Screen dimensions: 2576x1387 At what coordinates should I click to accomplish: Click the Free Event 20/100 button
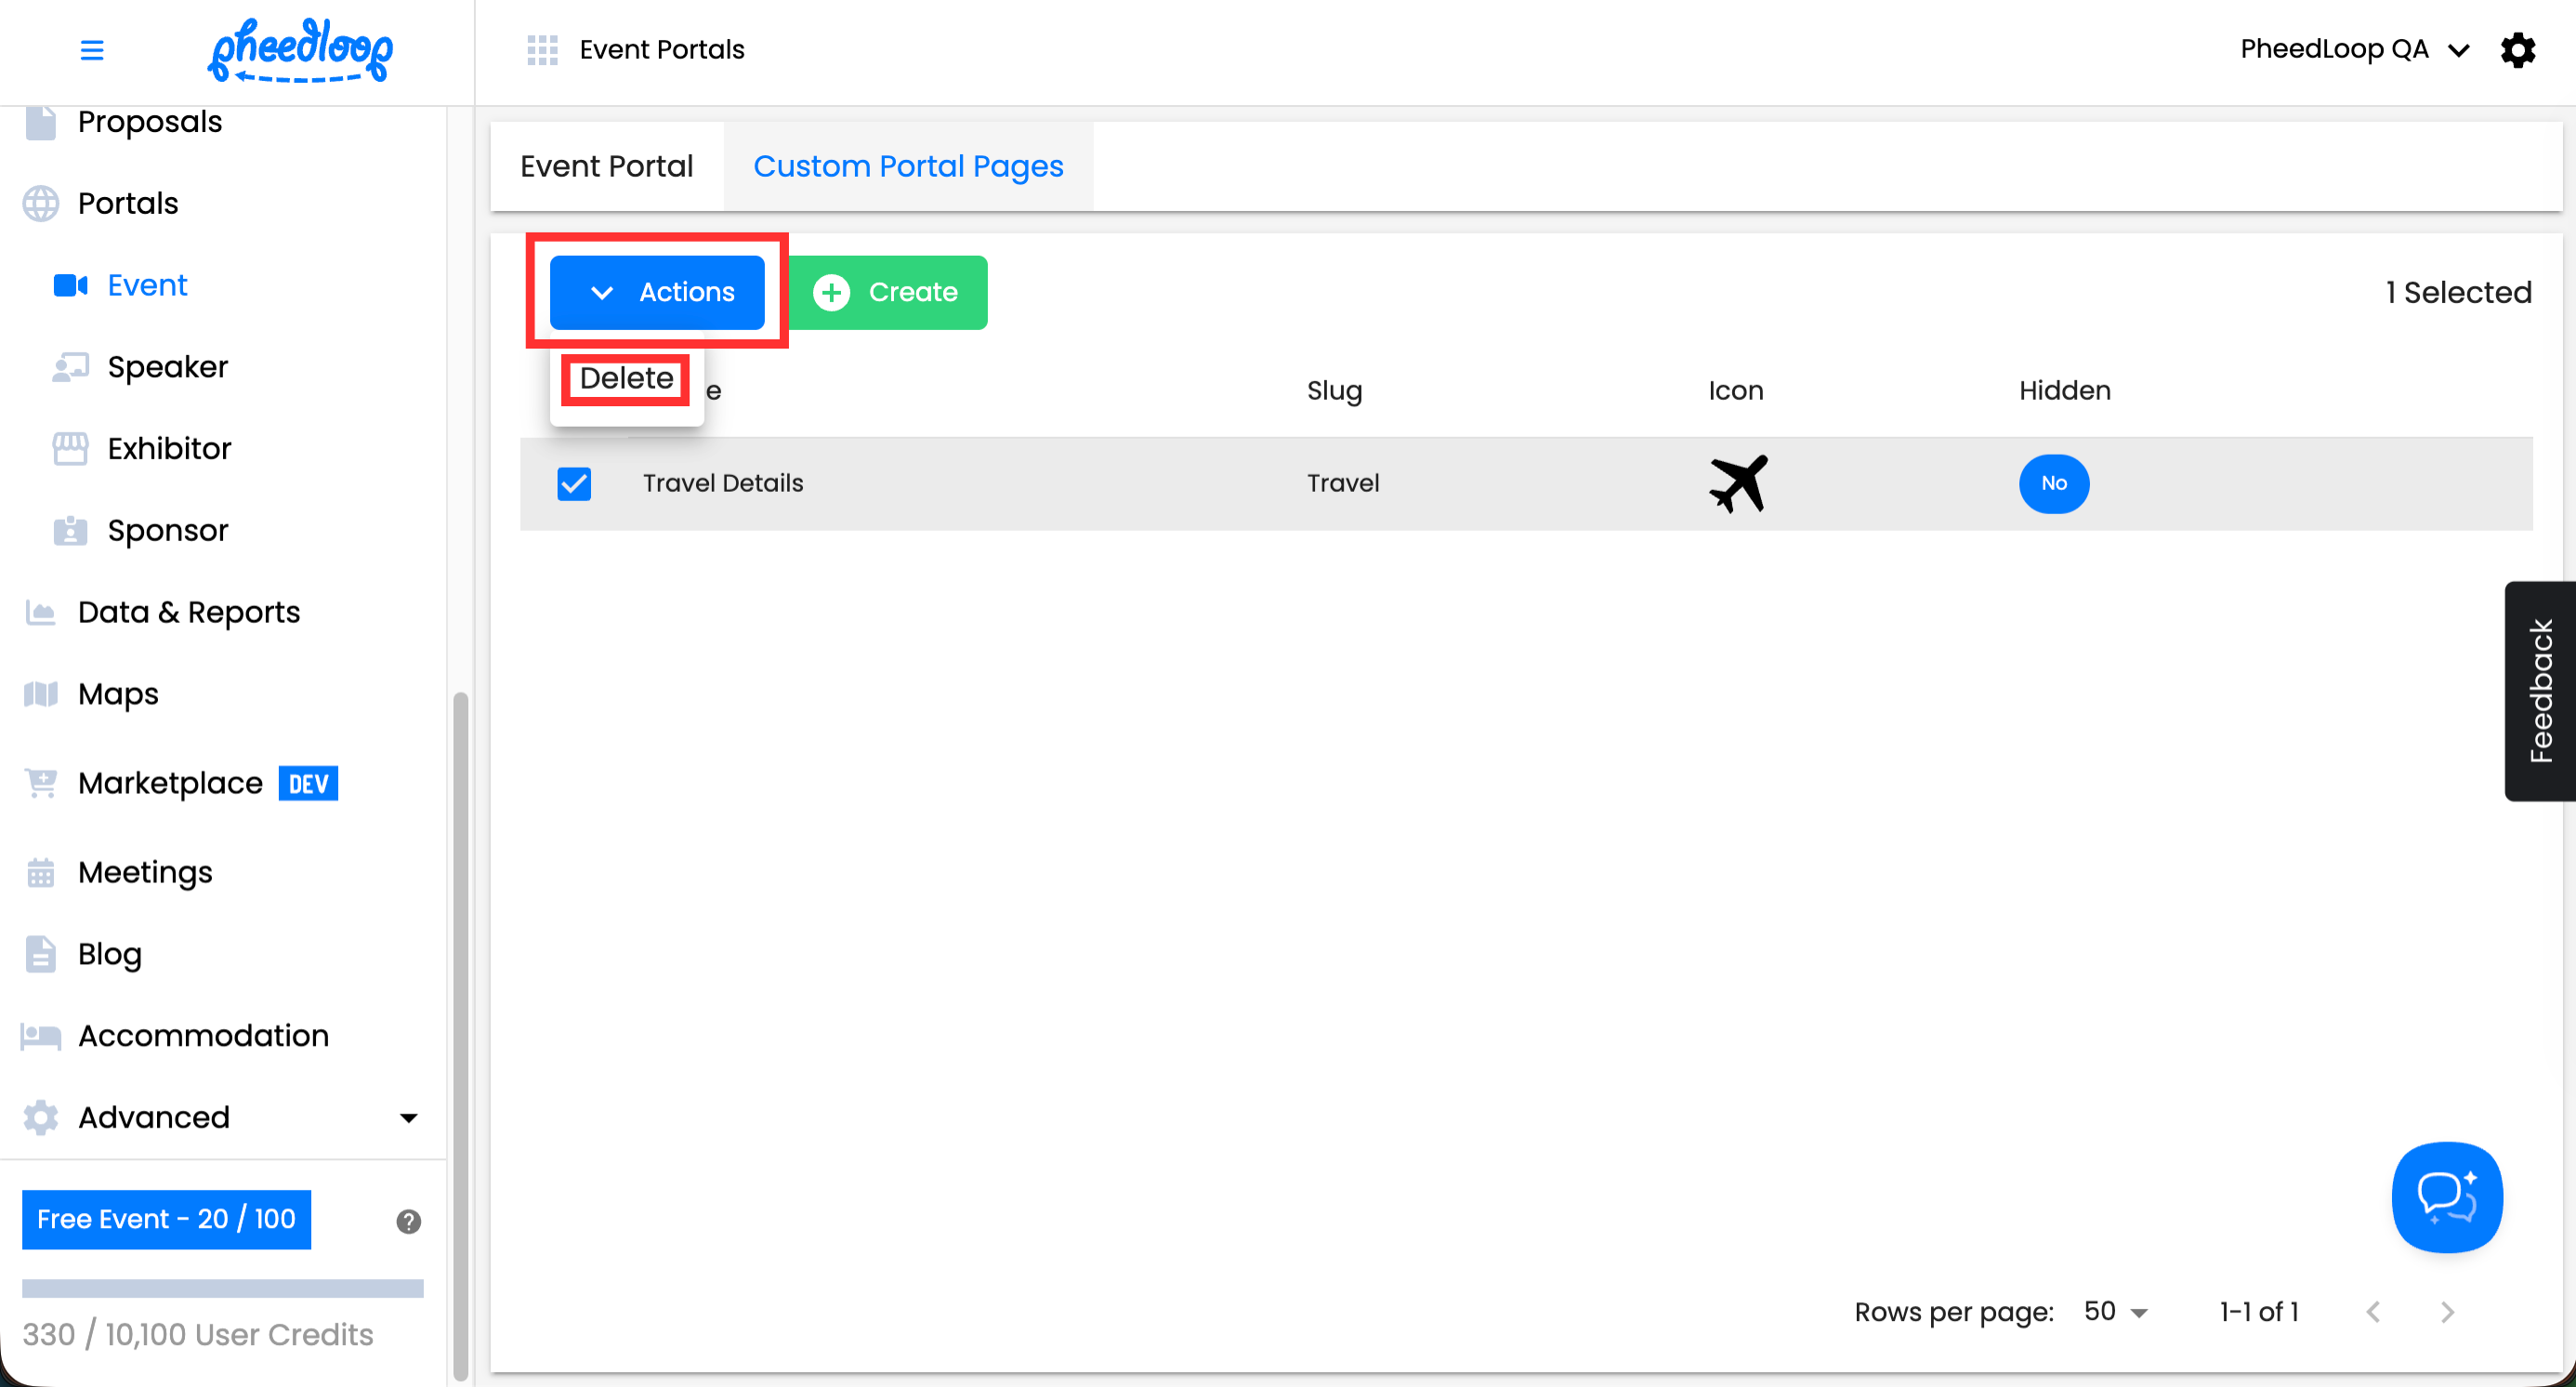(x=166, y=1219)
